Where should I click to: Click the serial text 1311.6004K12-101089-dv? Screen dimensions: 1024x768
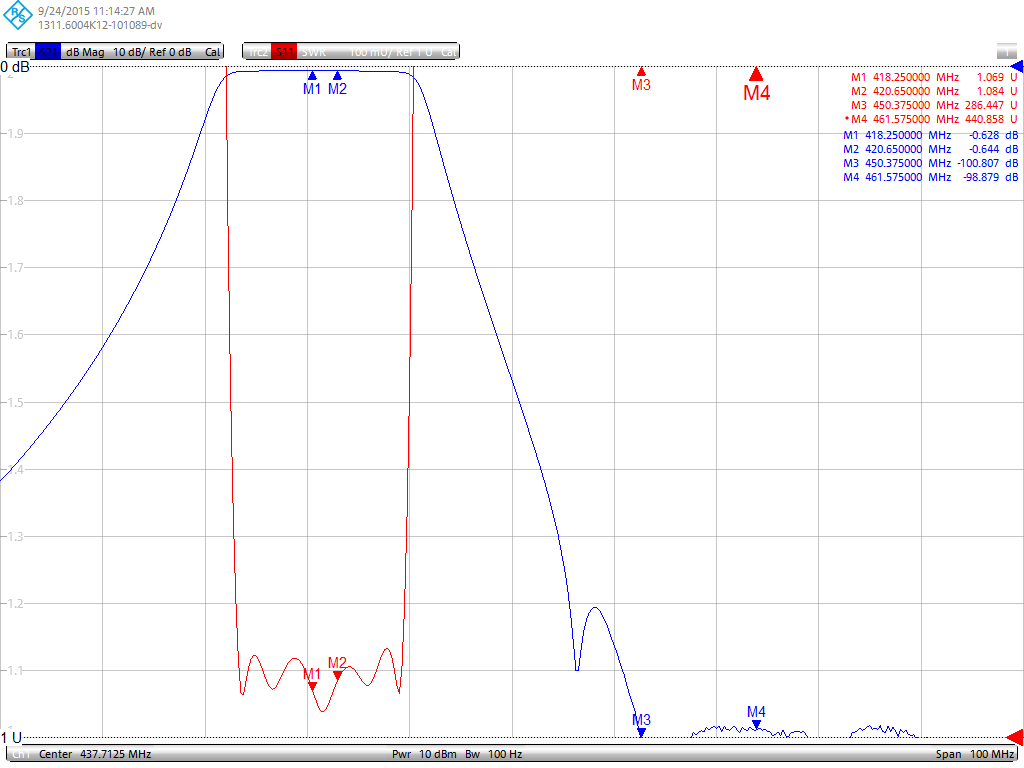click(100, 25)
